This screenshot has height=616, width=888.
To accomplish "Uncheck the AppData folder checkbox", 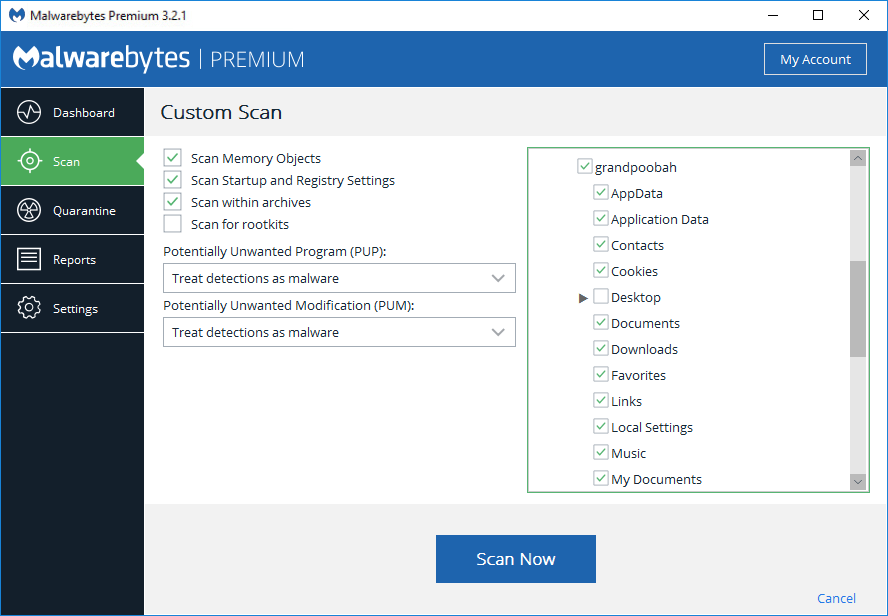I will 600,192.
